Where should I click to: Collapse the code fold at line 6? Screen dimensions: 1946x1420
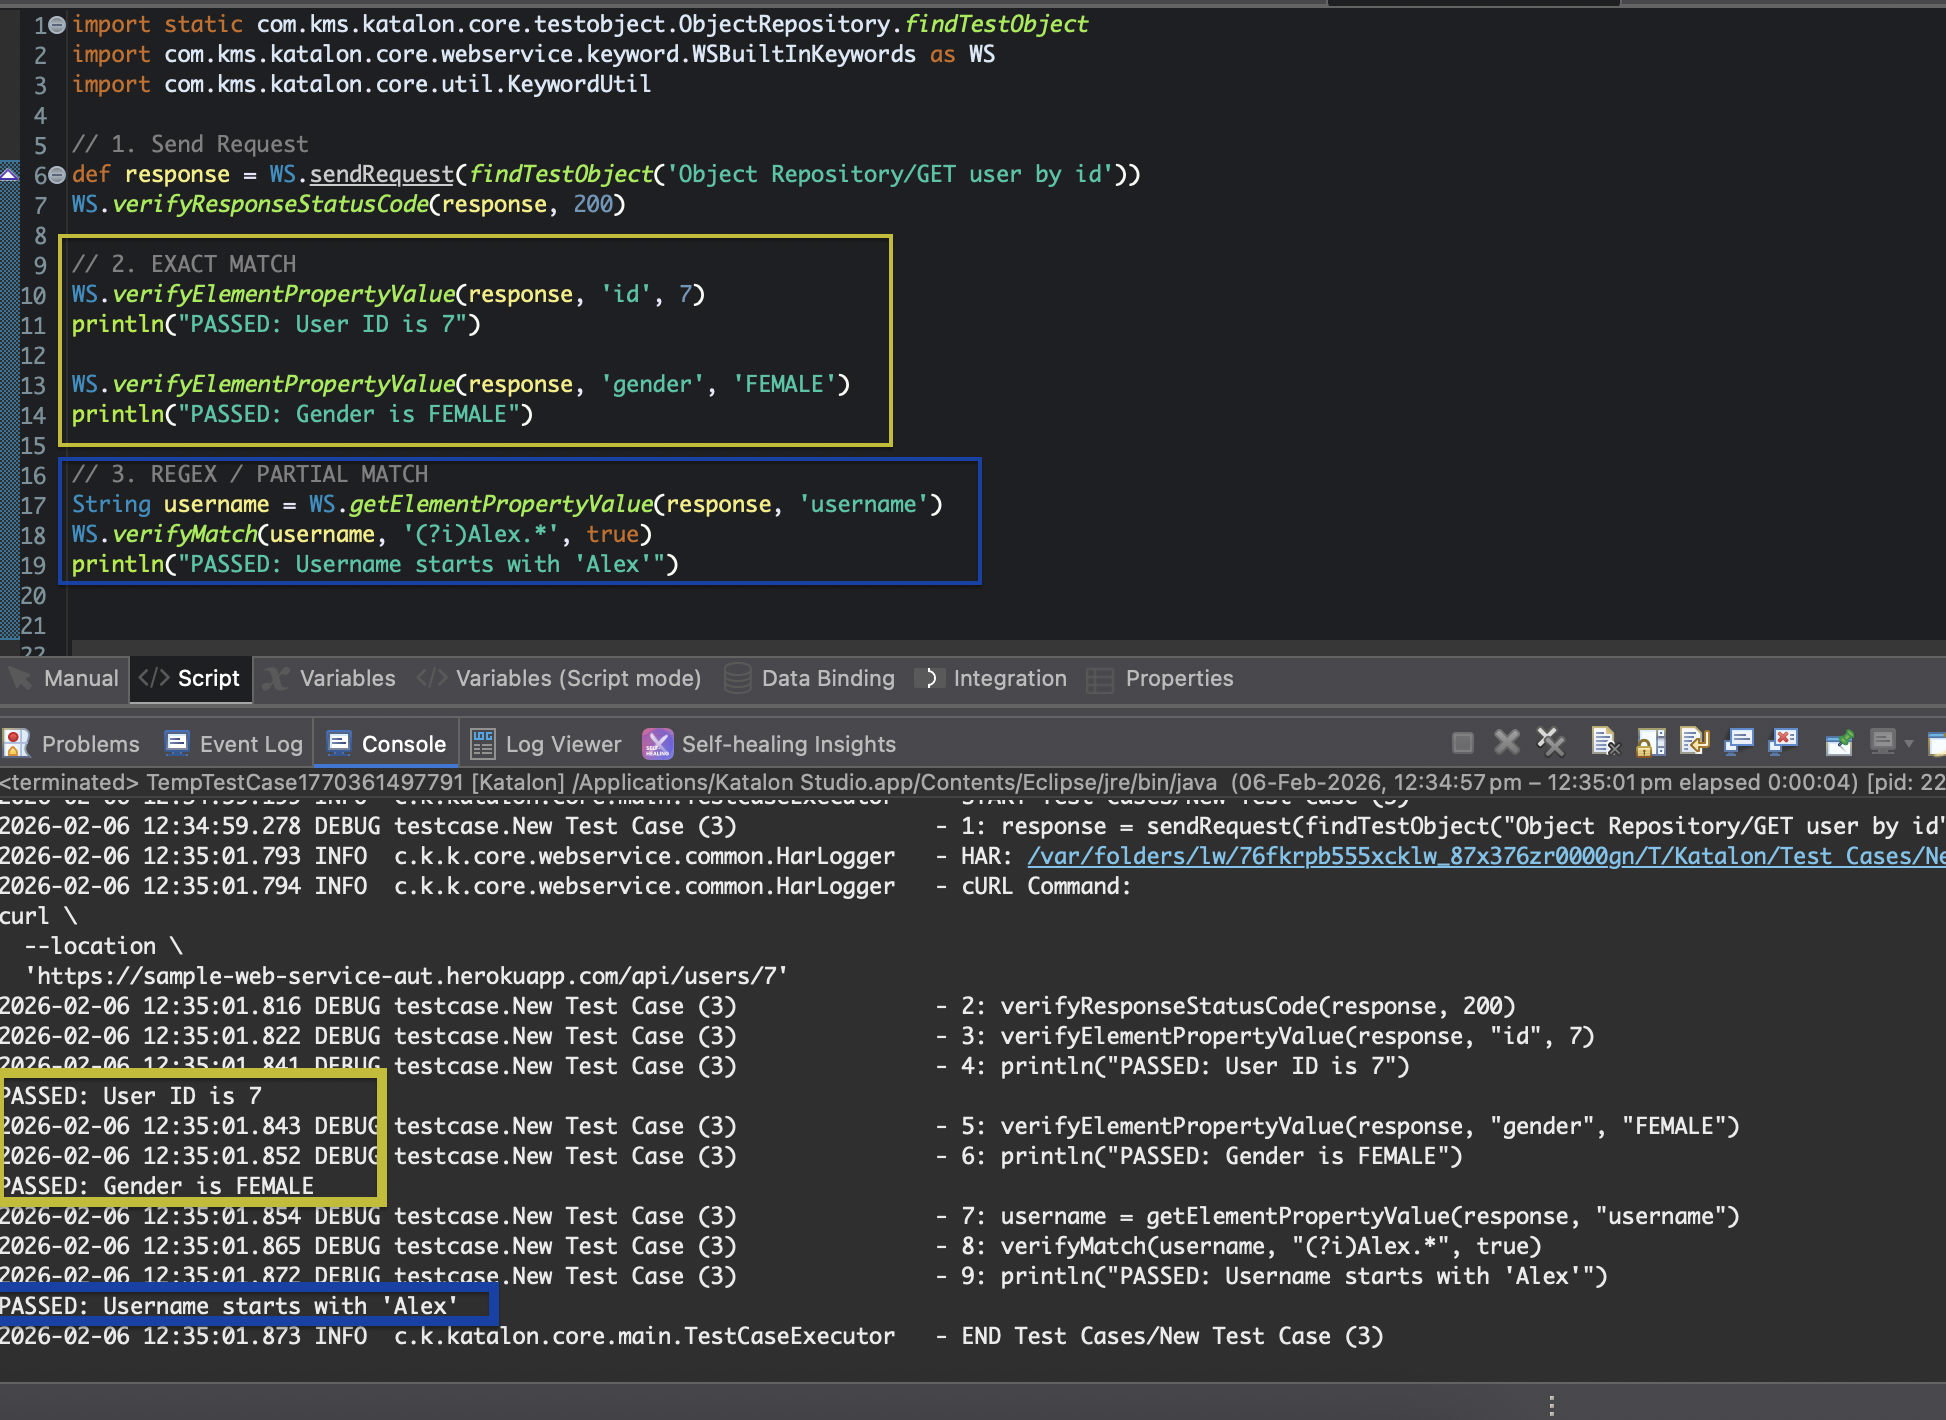pos(55,174)
